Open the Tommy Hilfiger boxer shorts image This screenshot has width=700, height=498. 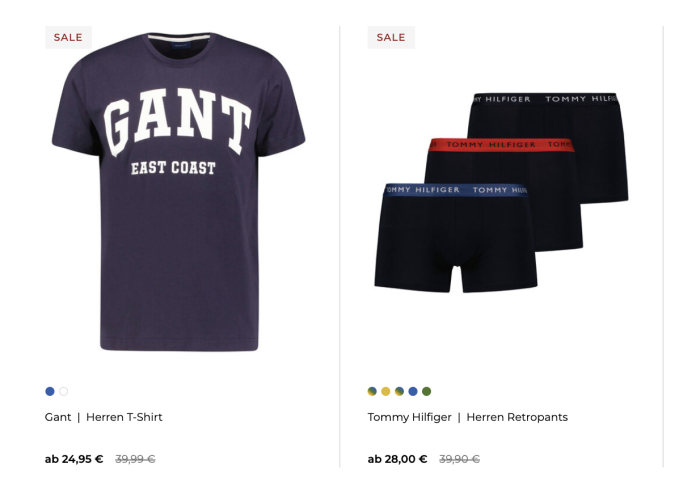pyautogui.click(x=501, y=192)
